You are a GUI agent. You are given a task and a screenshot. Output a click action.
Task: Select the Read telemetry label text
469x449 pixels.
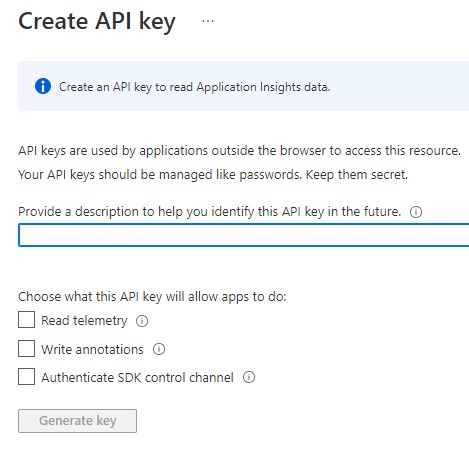pyautogui.click(x=84, y=321)
